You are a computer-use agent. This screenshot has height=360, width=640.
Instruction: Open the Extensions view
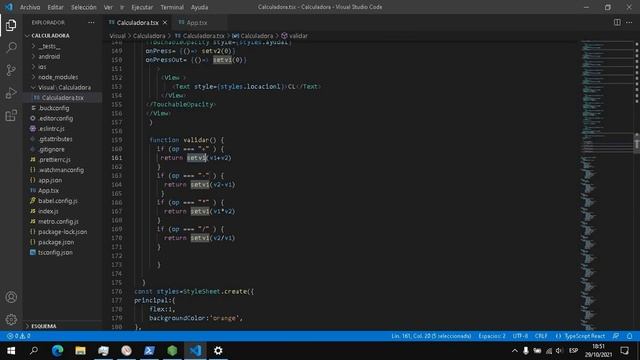[11, 116]
